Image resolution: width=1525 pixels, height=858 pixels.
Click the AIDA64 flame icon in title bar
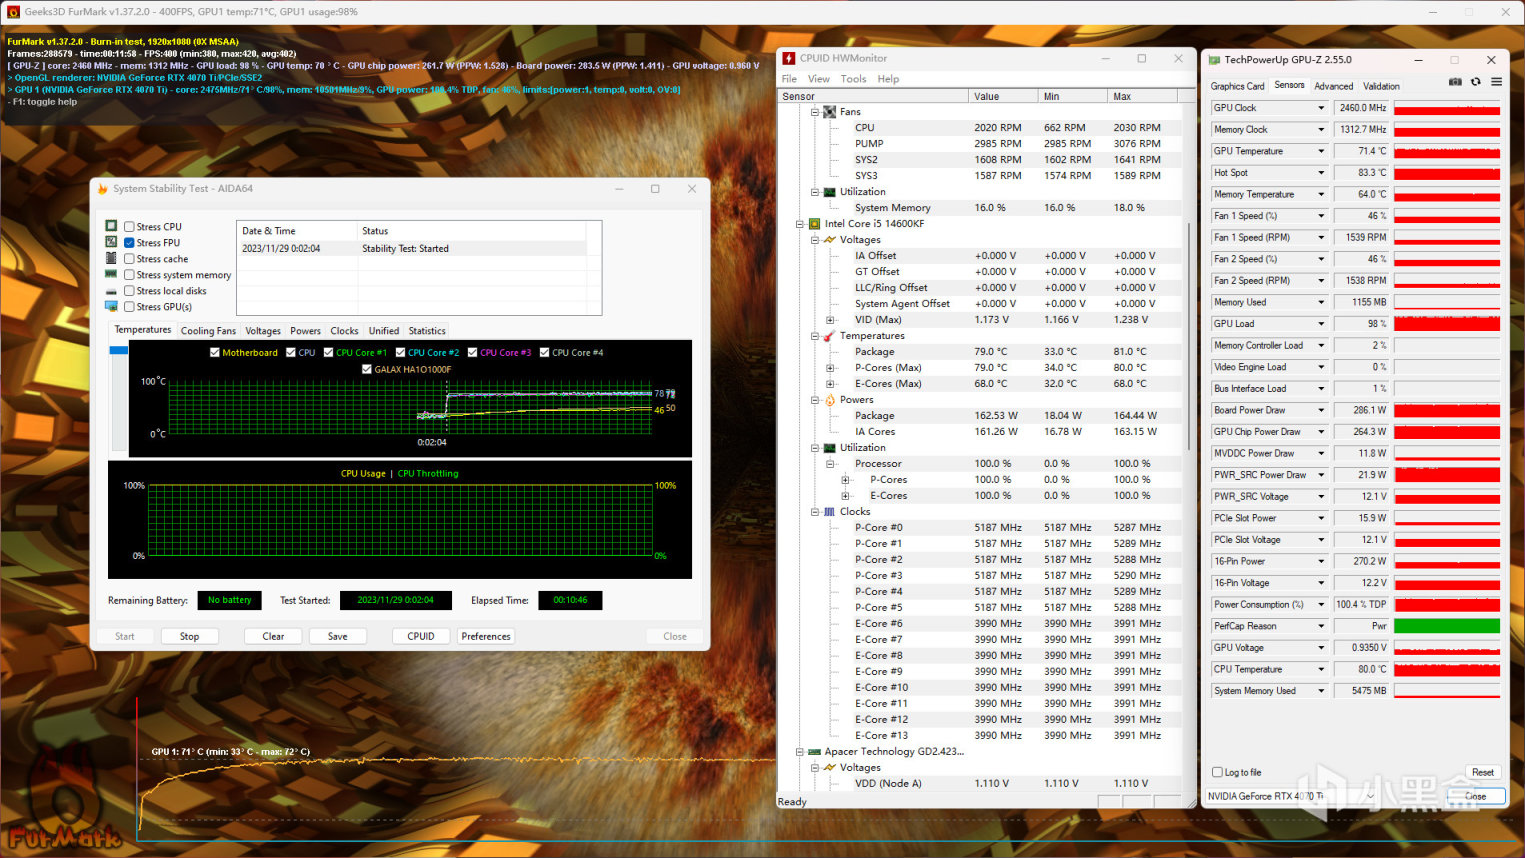coord(102,188)
